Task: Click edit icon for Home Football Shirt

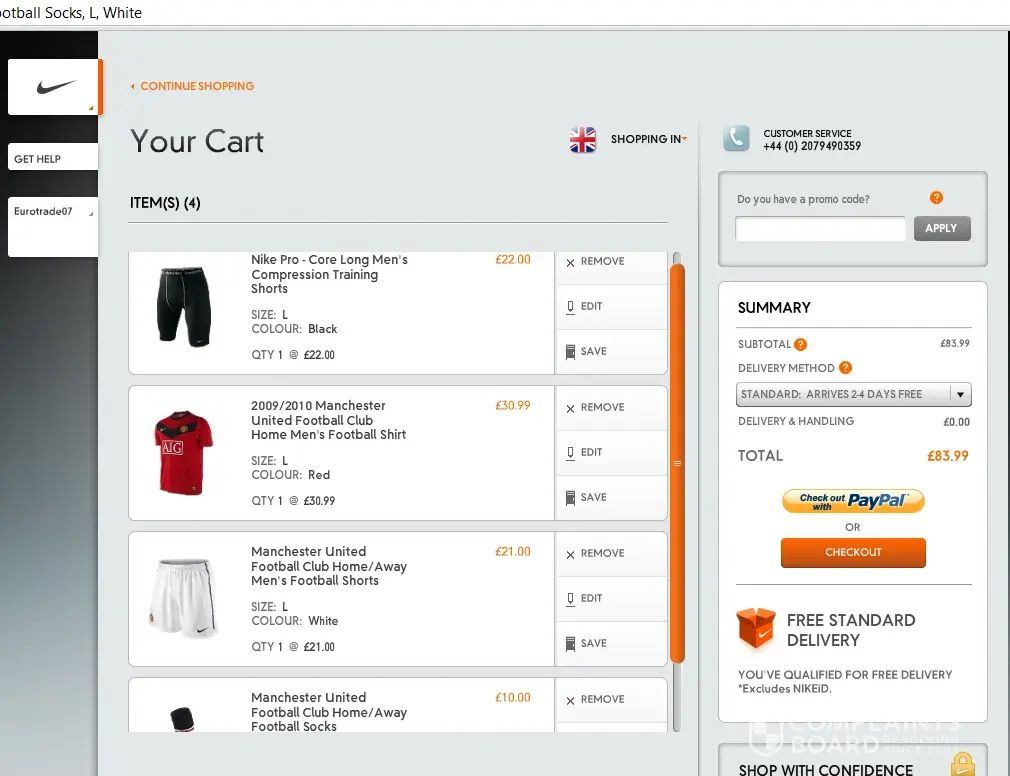Action: [x=570, y=453]
